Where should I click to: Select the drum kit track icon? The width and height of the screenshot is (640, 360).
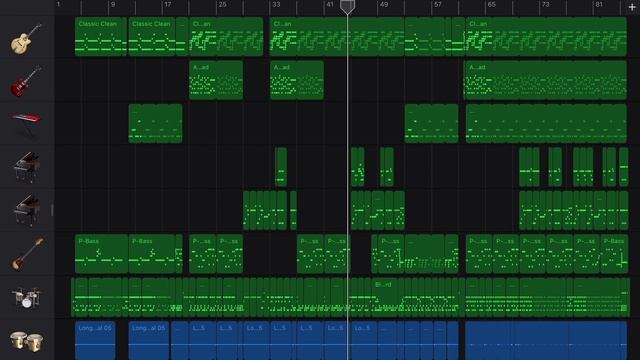26,298
